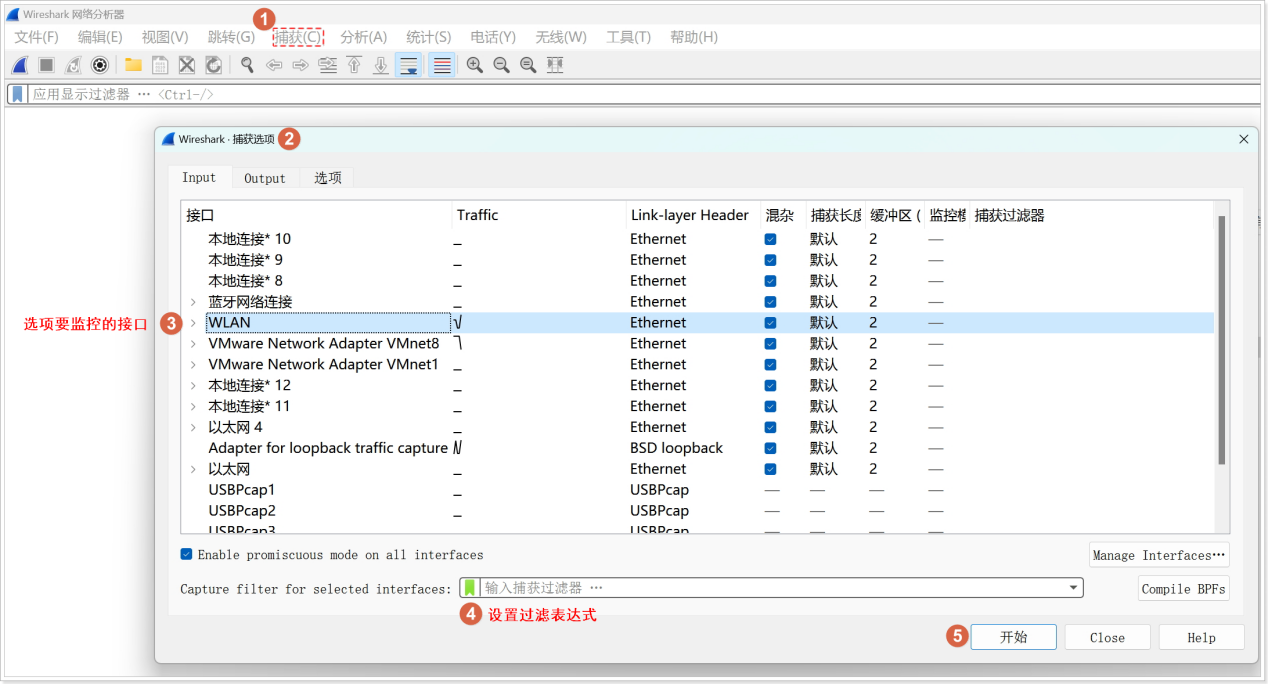Click the capture filter input field
Screen dimensions: 1268x684
772,588
